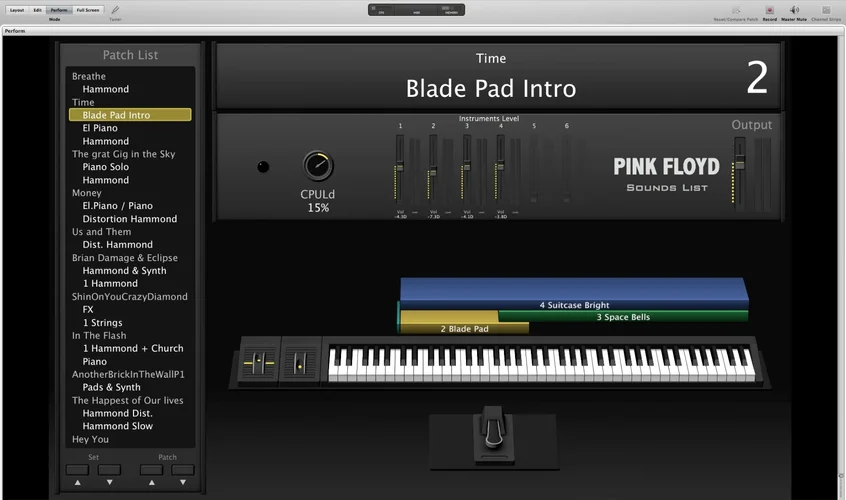The height and width of the screenshot is (500, 846).
Task: Click the Output volume fader
Action: click(740, 163)
